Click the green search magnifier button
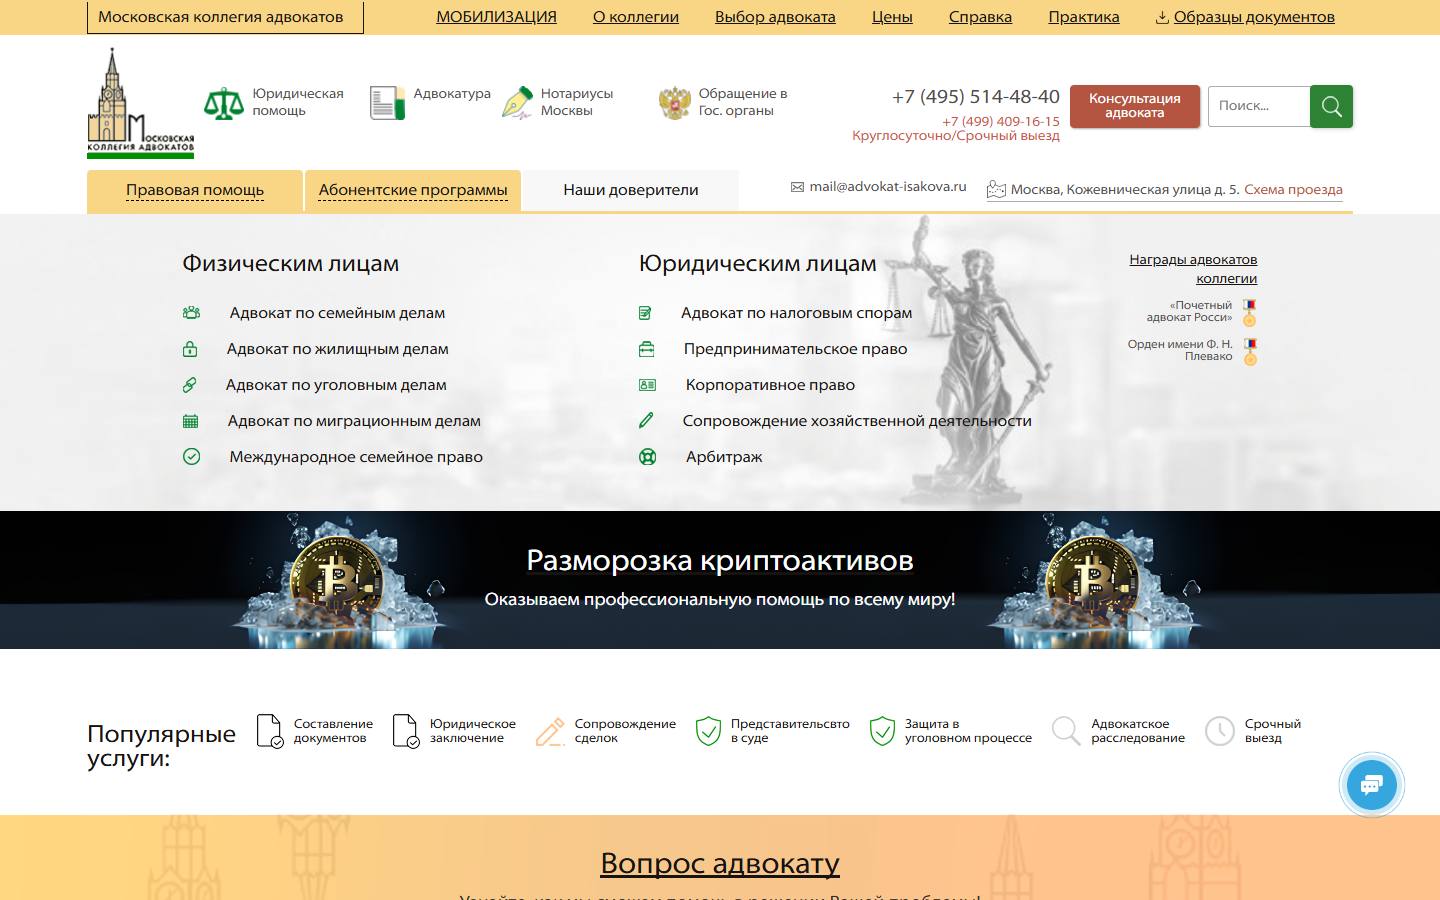1440x900 pixels. (1331, 106)
